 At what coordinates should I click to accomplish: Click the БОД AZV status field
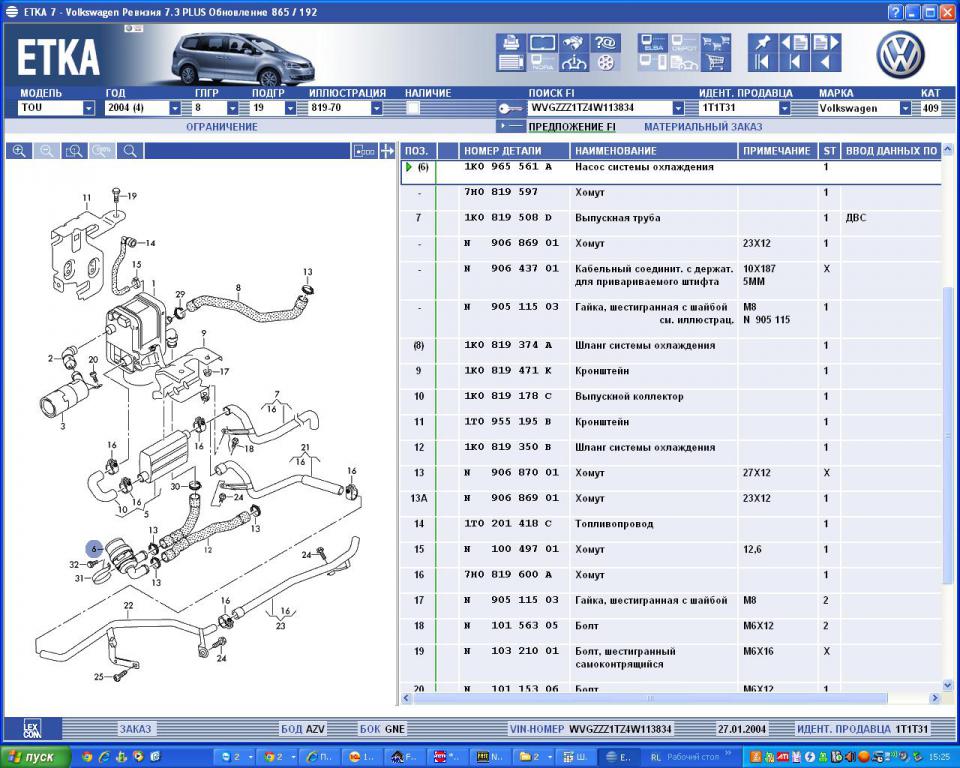[x=302, y=729]
